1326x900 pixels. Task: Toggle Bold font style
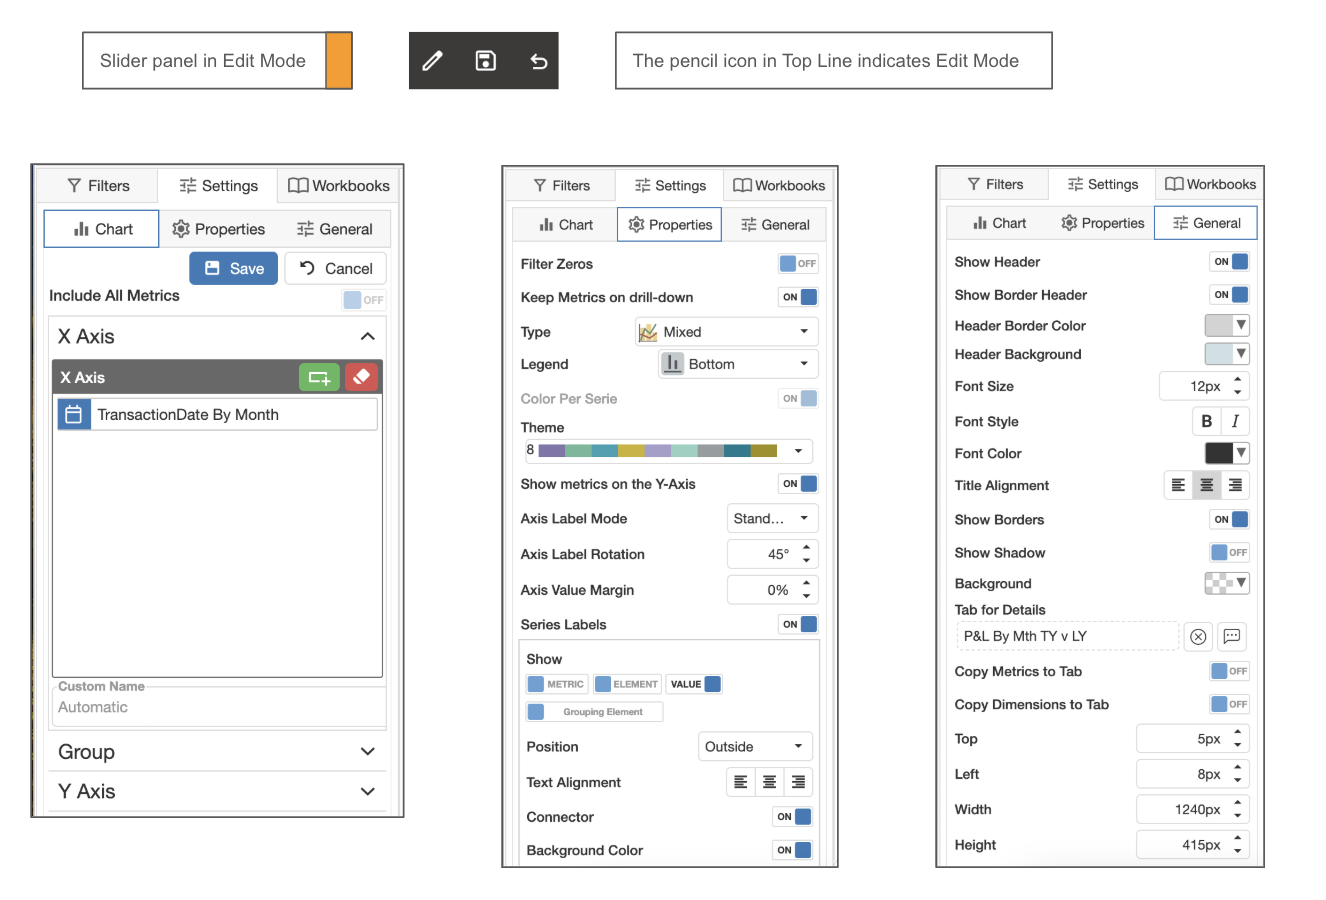pyautogui.click(x=1206, y=421)
